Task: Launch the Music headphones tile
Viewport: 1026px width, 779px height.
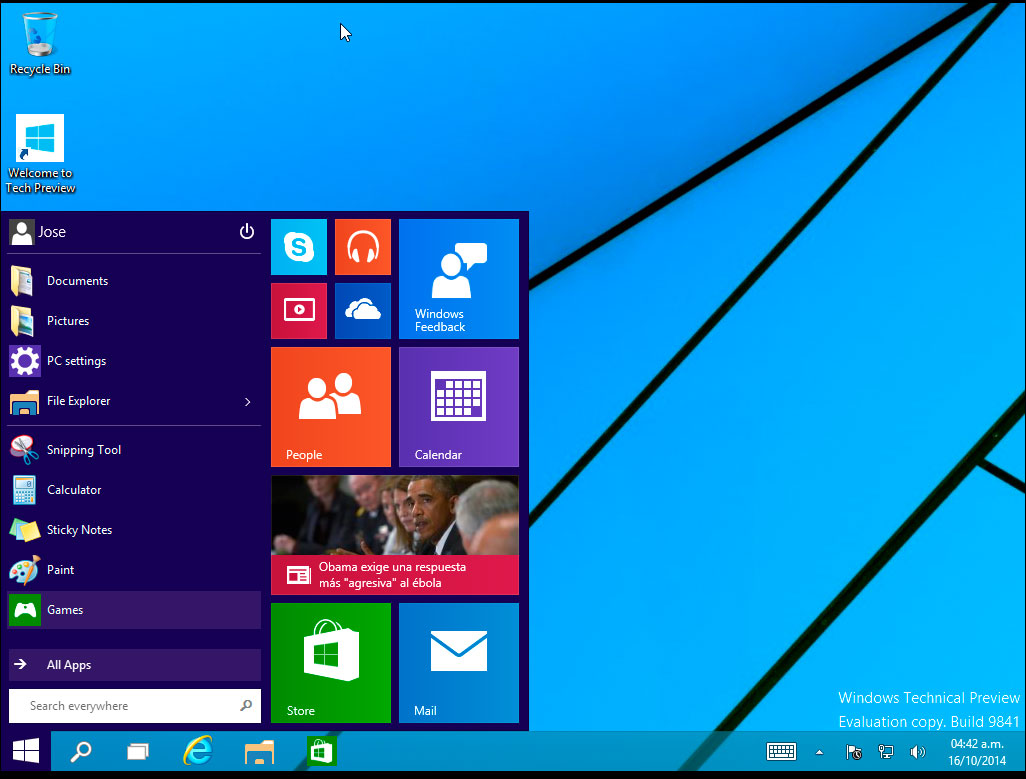Action: coord(362,246)
